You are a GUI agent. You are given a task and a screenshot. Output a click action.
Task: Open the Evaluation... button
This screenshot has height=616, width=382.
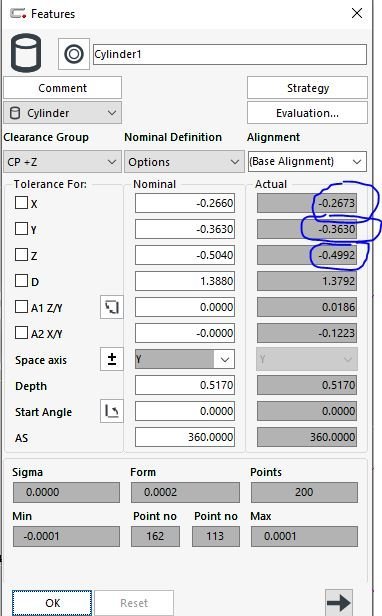click(307, 113)
